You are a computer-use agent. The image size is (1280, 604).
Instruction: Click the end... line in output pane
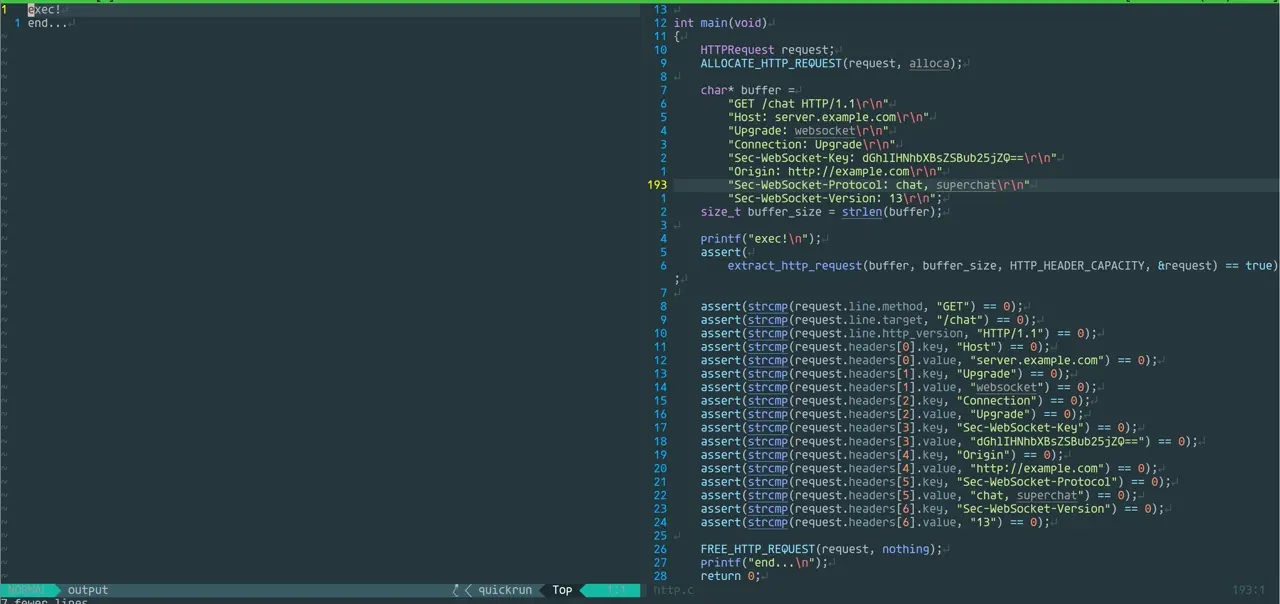(x=47, y=23)
